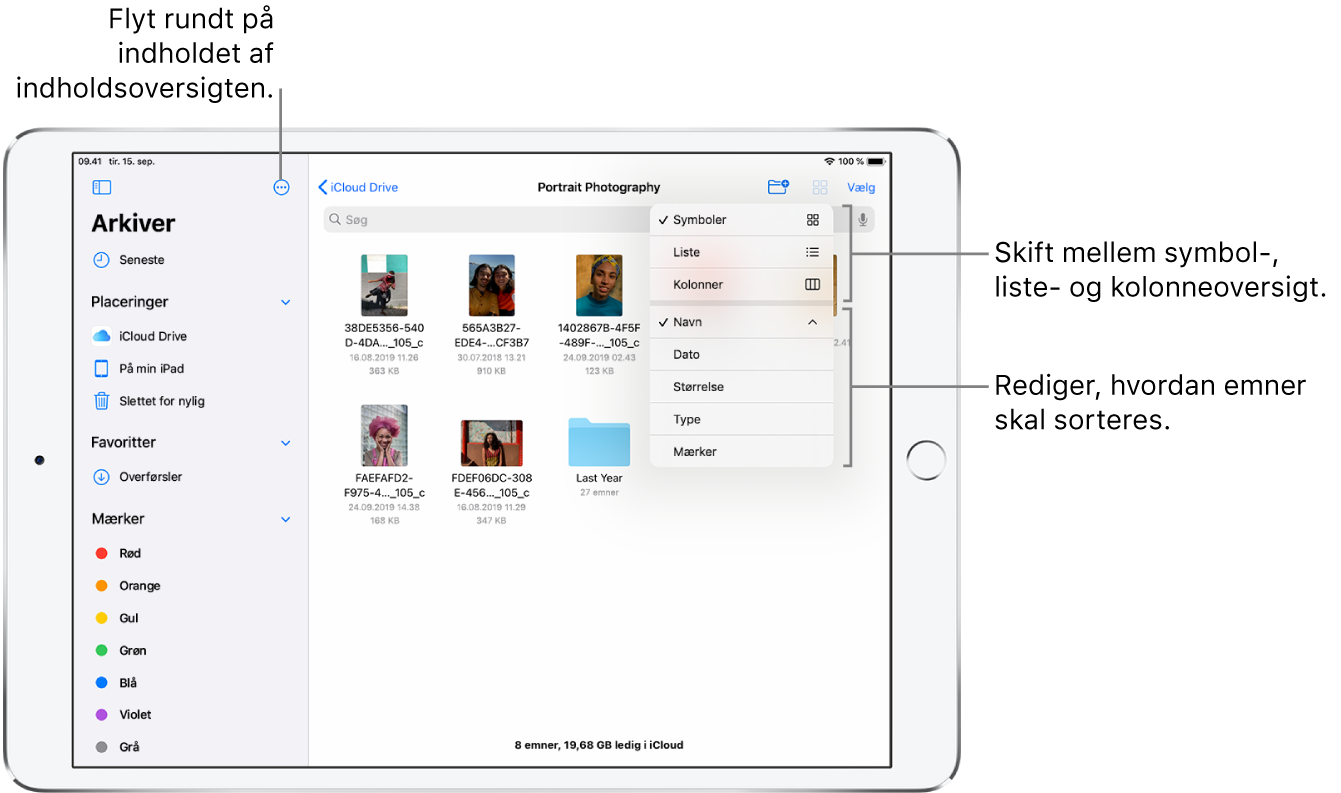Screen dimensions: 1341x793
Task: Click the På min iPad device icon
Action: tap(101, 368)
